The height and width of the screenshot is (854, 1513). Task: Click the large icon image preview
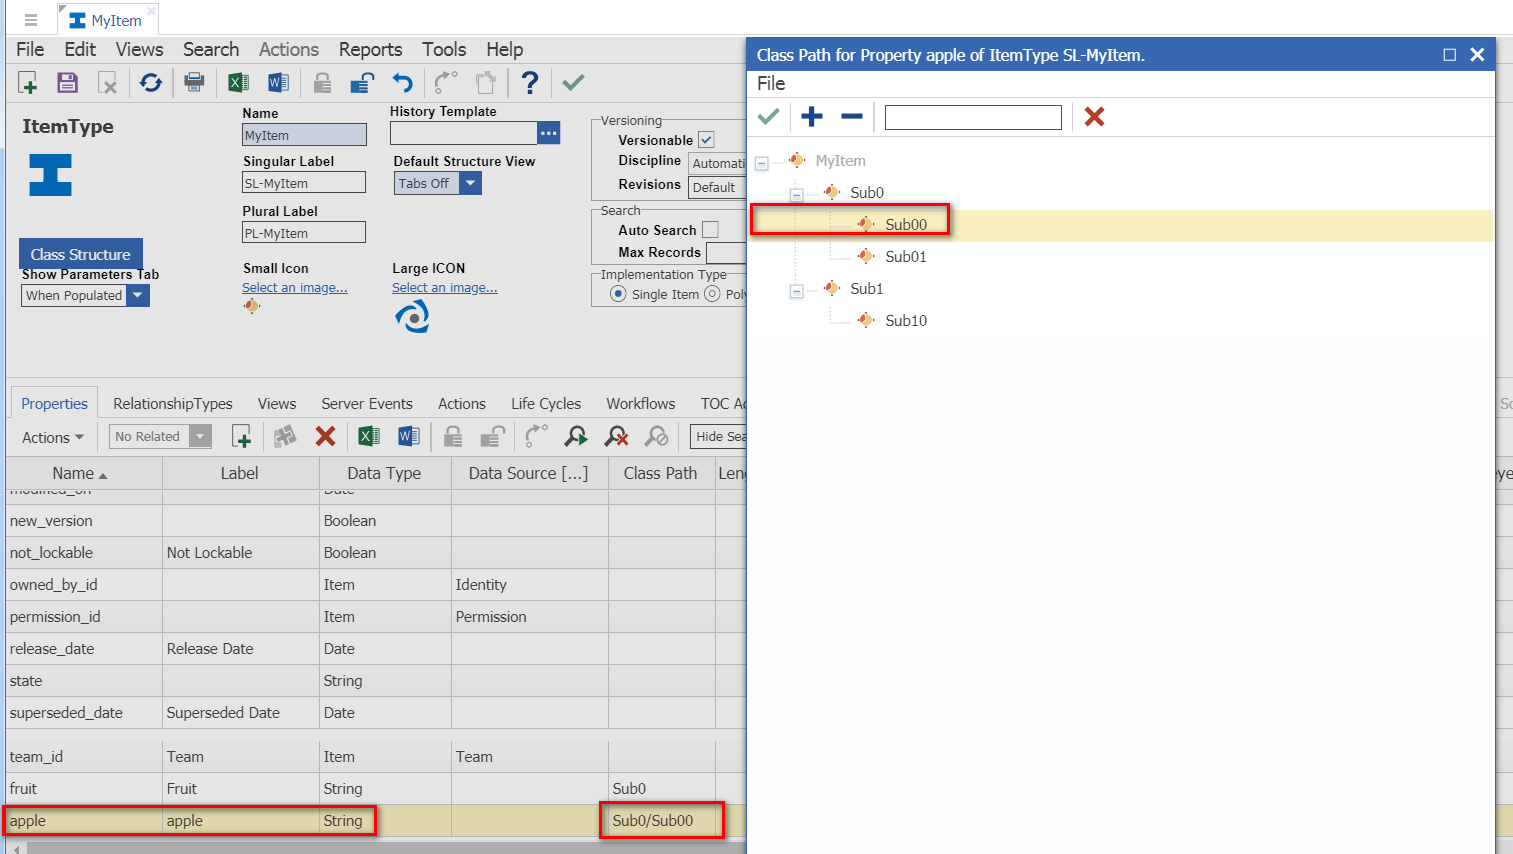[412, 317]
